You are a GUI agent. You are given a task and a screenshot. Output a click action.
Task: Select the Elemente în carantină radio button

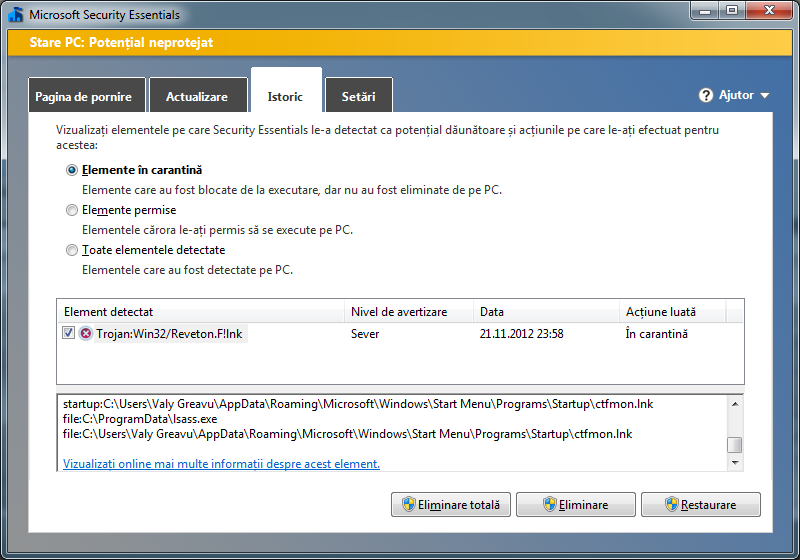click(x=71, y=170)
